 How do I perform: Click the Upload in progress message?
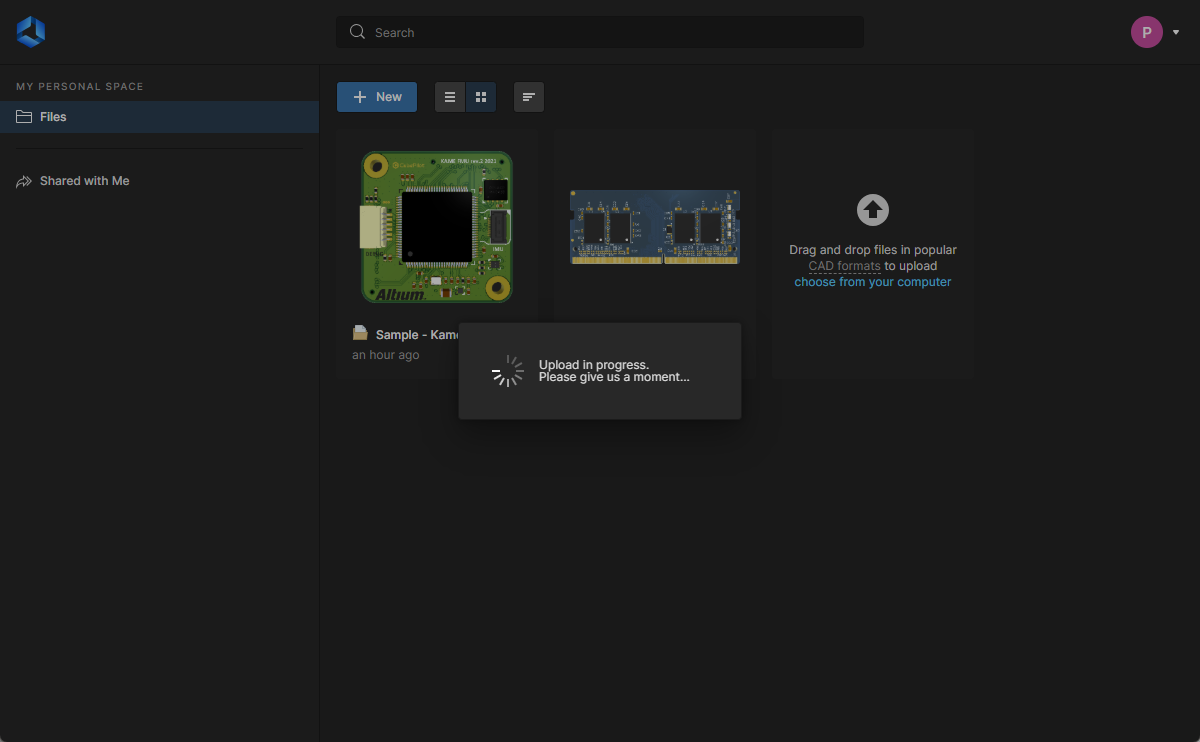click(614, 371)
